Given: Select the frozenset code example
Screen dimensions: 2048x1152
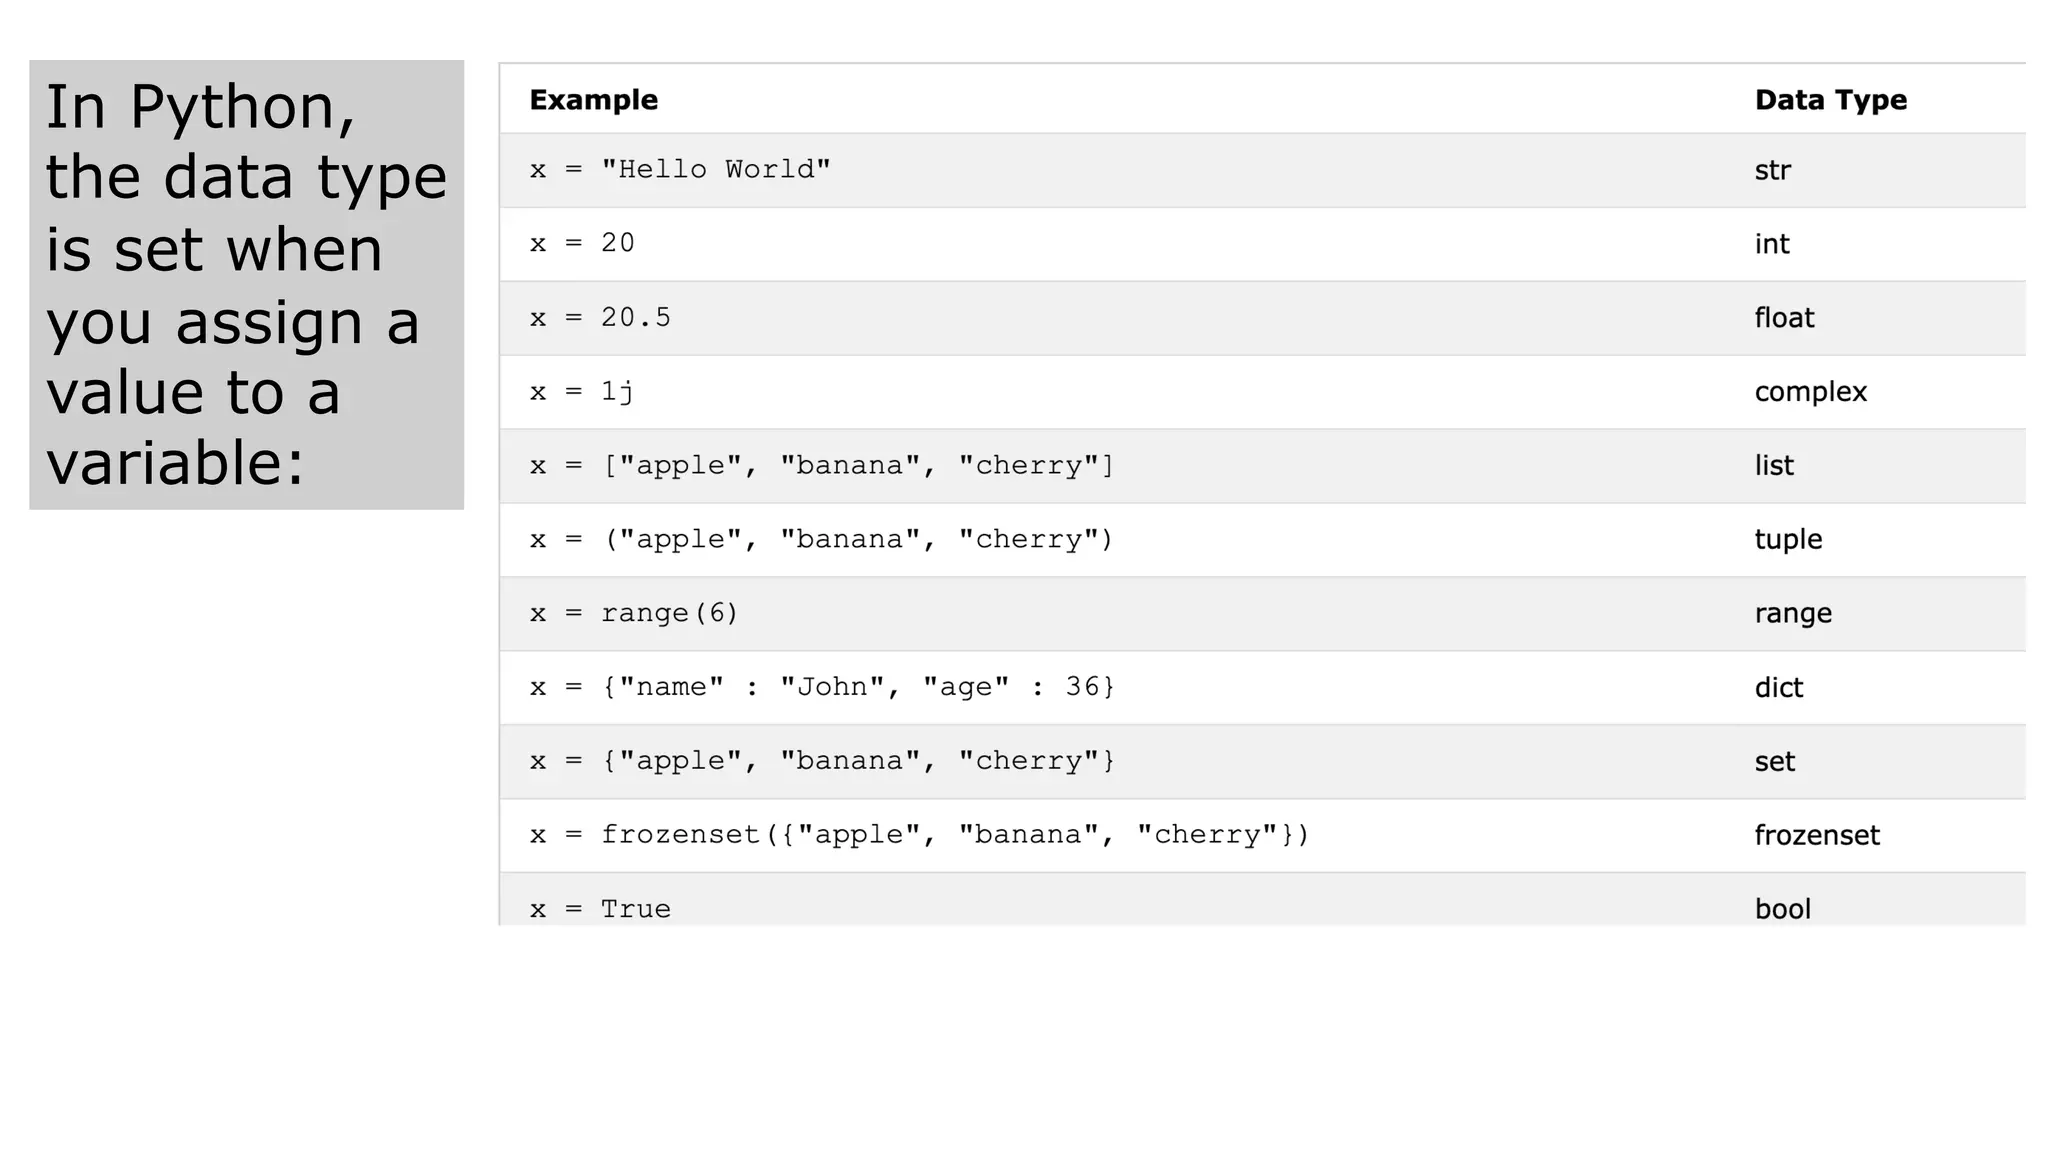Looking at the screenshot, I should 919,836.
